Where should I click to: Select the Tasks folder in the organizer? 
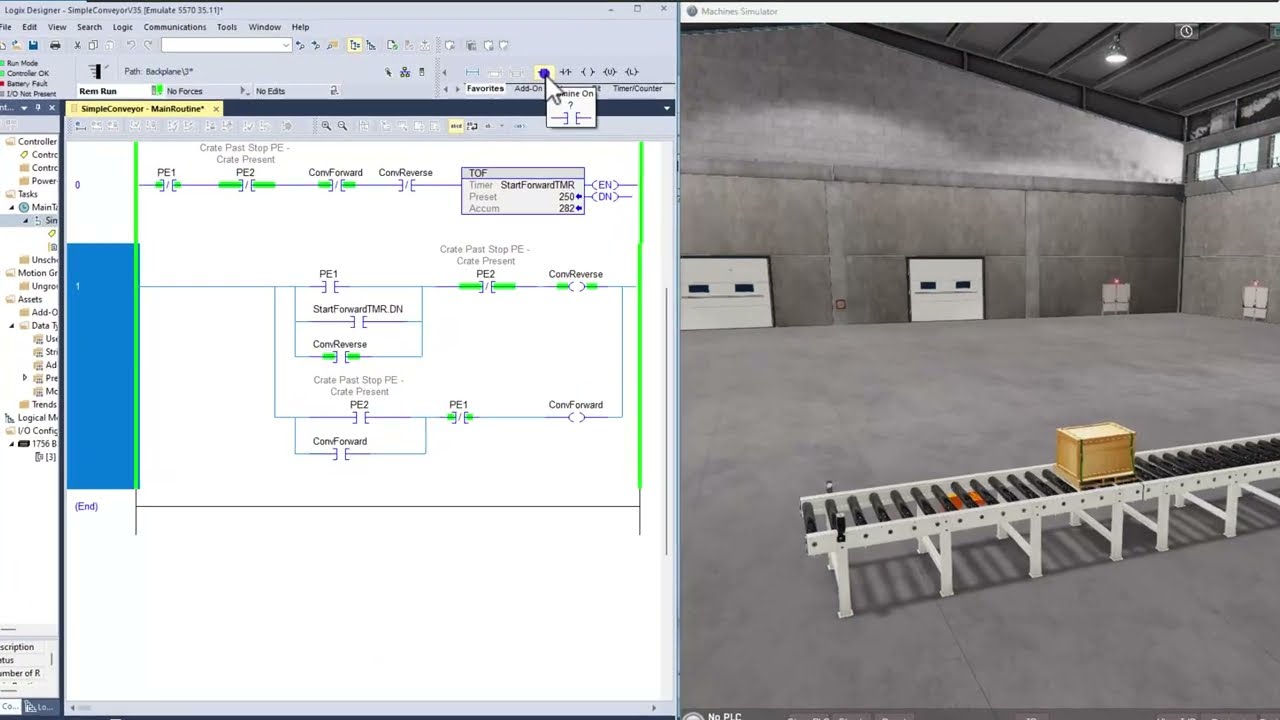[x=28, y=194]
